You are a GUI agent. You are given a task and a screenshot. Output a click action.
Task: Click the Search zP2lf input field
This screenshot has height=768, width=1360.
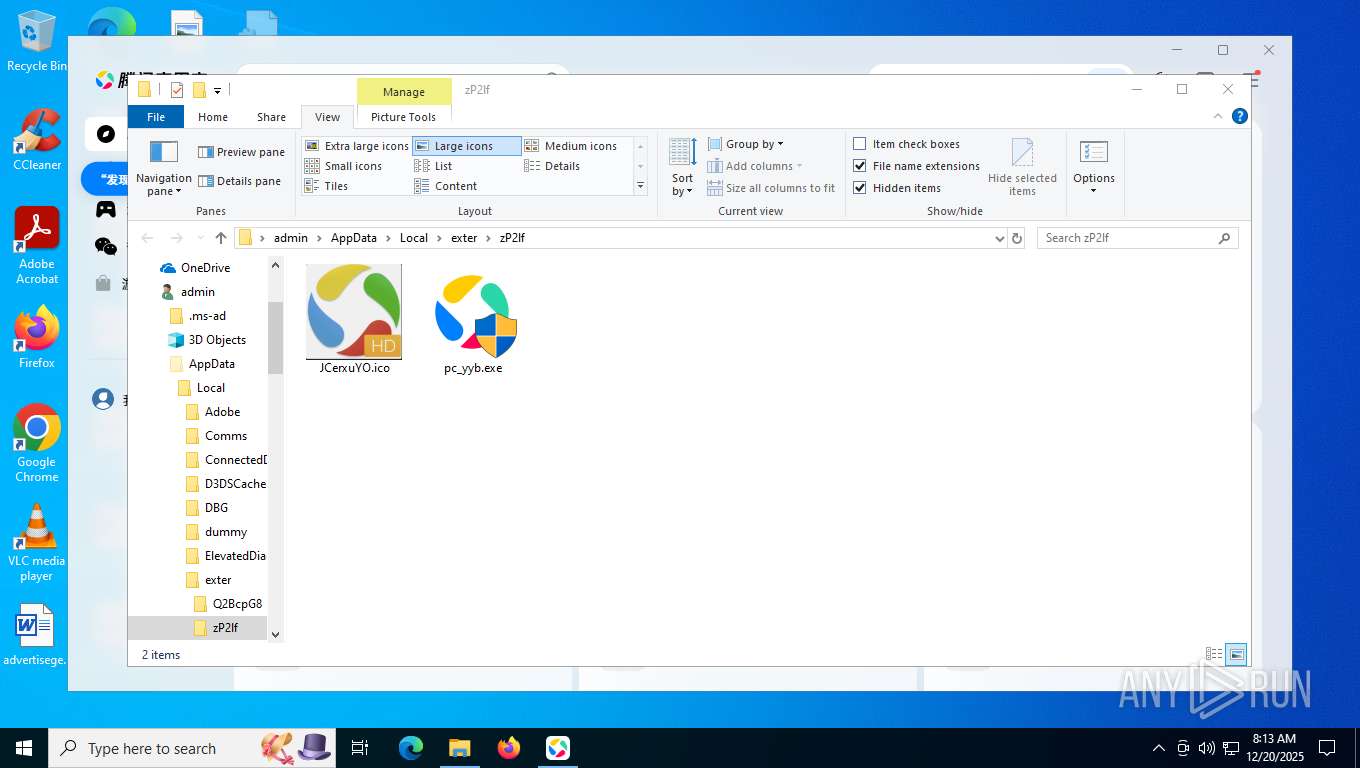(x=1138, y=238)
